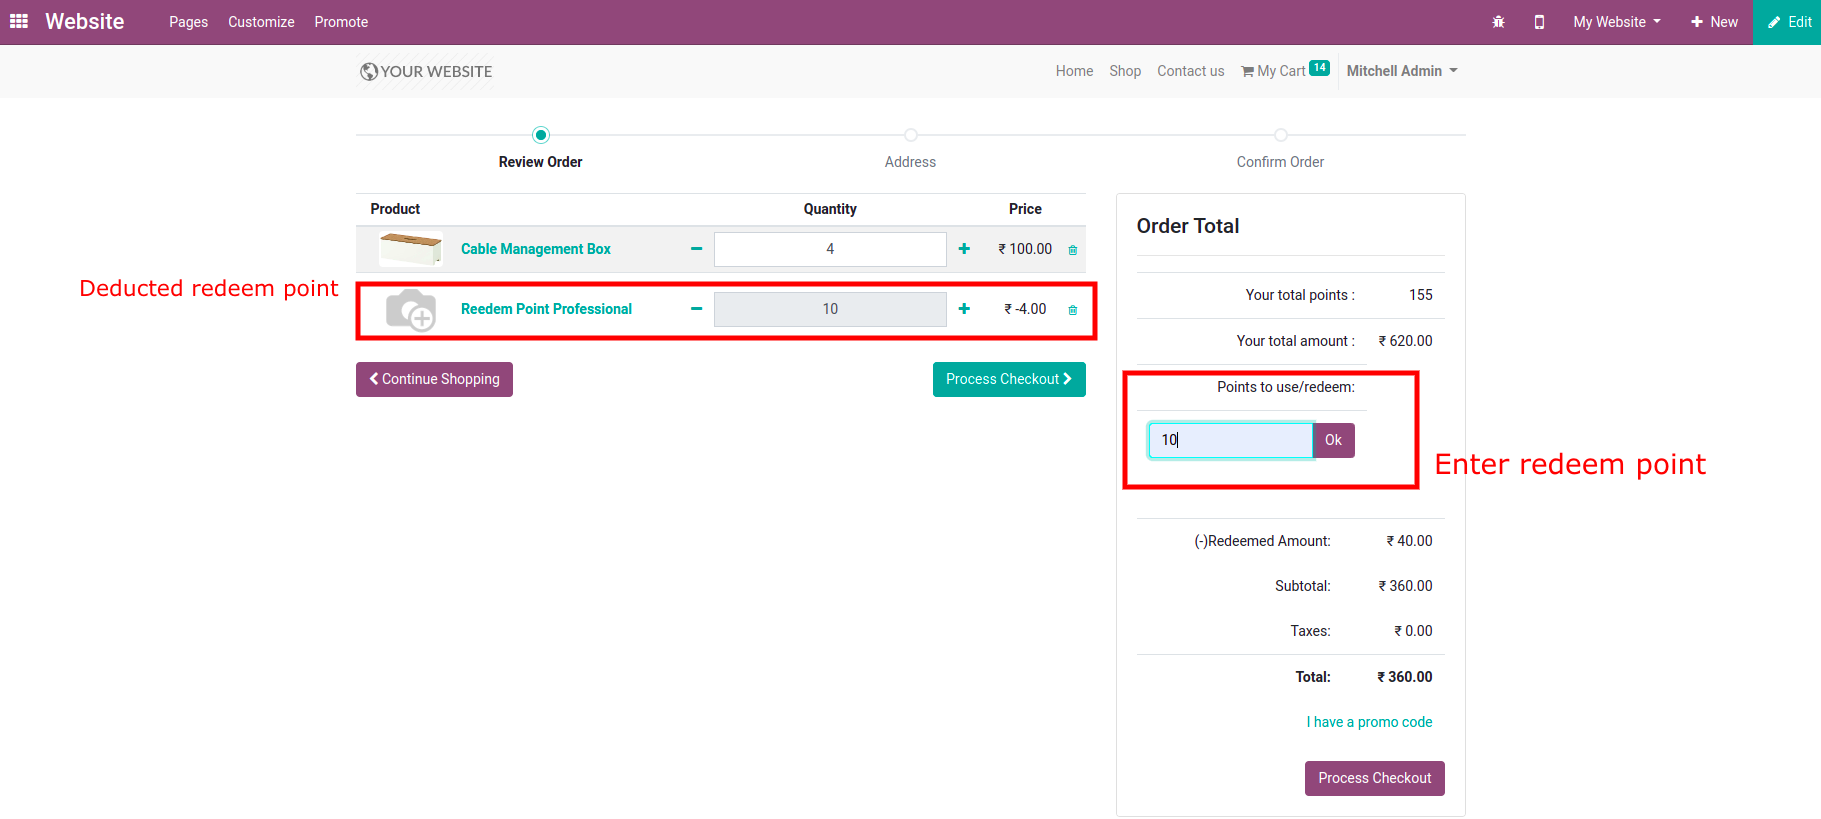
Task: Focus the points to redeem input field
Action: point(1230,440)
